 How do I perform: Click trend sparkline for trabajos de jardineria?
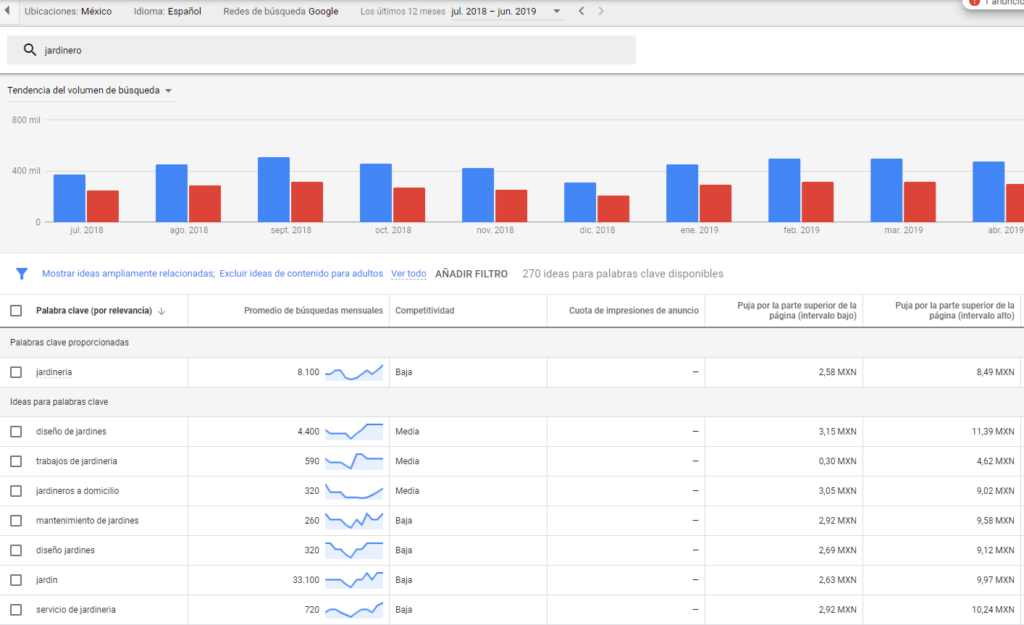[354, 461]
